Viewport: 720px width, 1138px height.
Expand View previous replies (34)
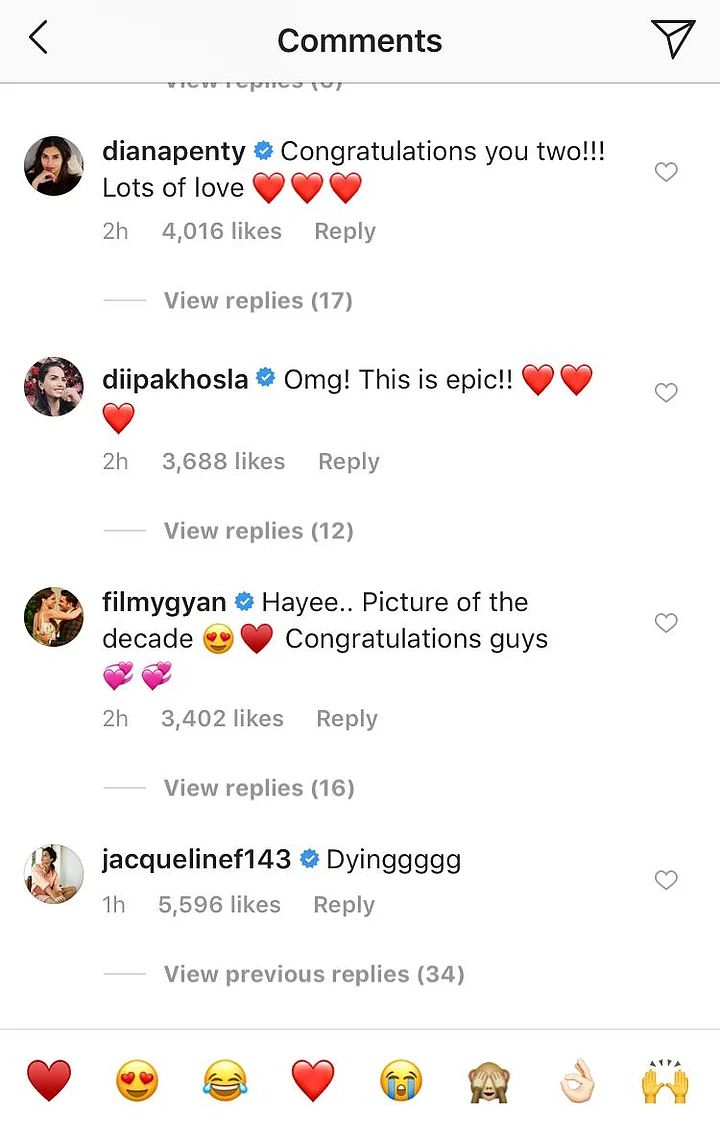(314, 974)
